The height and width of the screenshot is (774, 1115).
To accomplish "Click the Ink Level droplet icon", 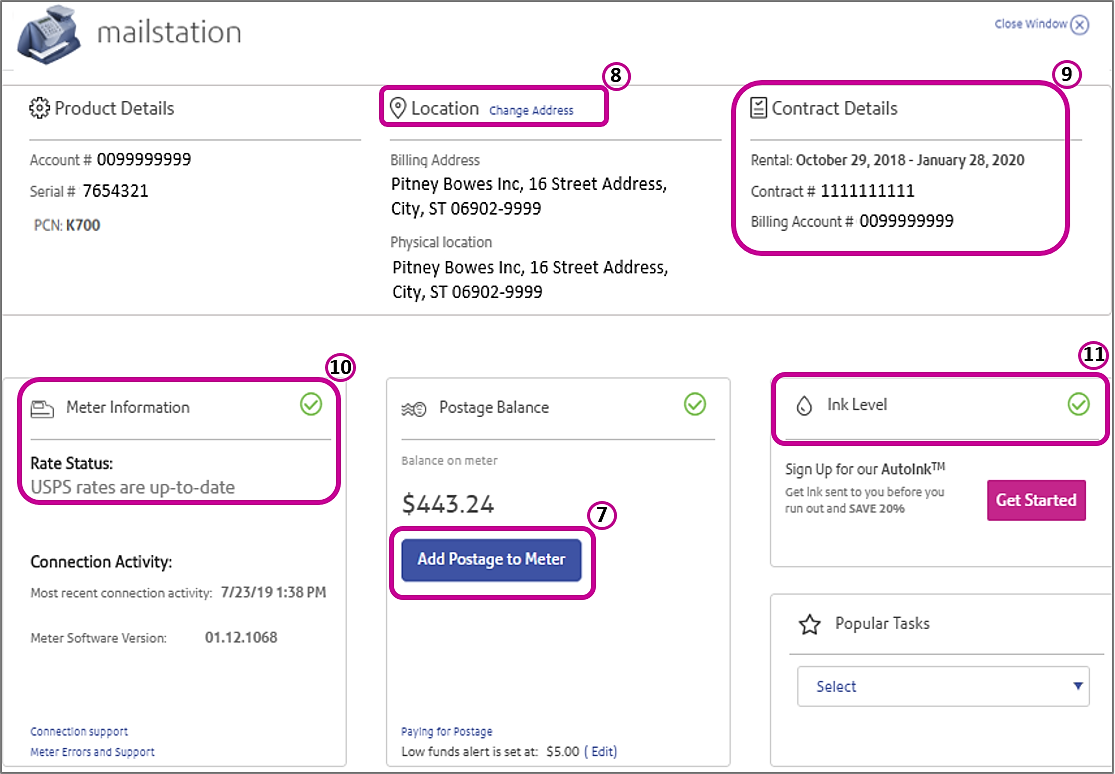I will coord(804,406).
